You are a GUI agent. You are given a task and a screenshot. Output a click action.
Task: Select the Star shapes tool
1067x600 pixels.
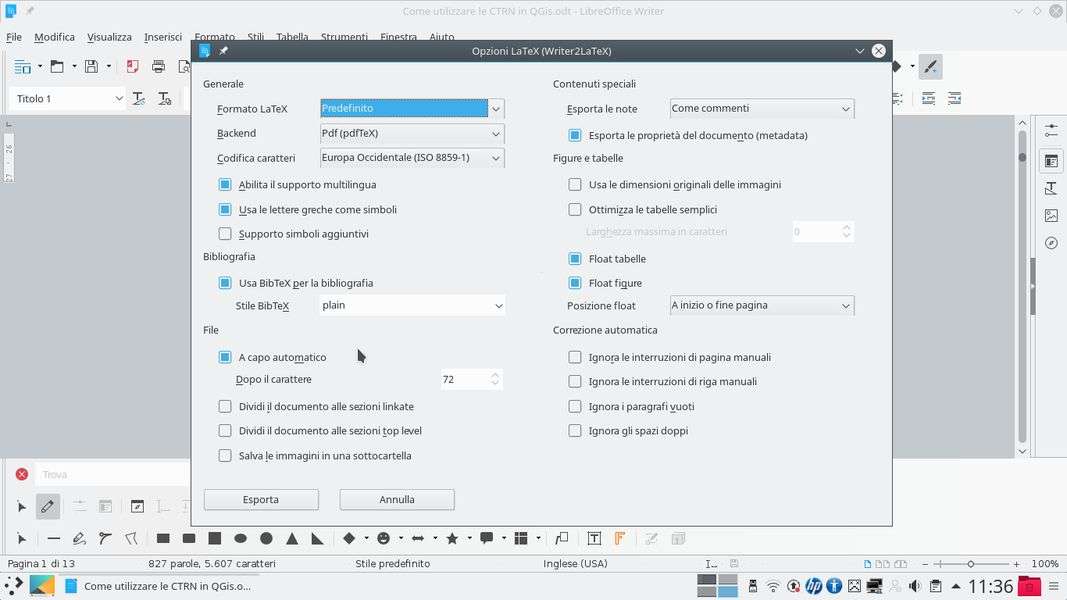pos(453,539)
